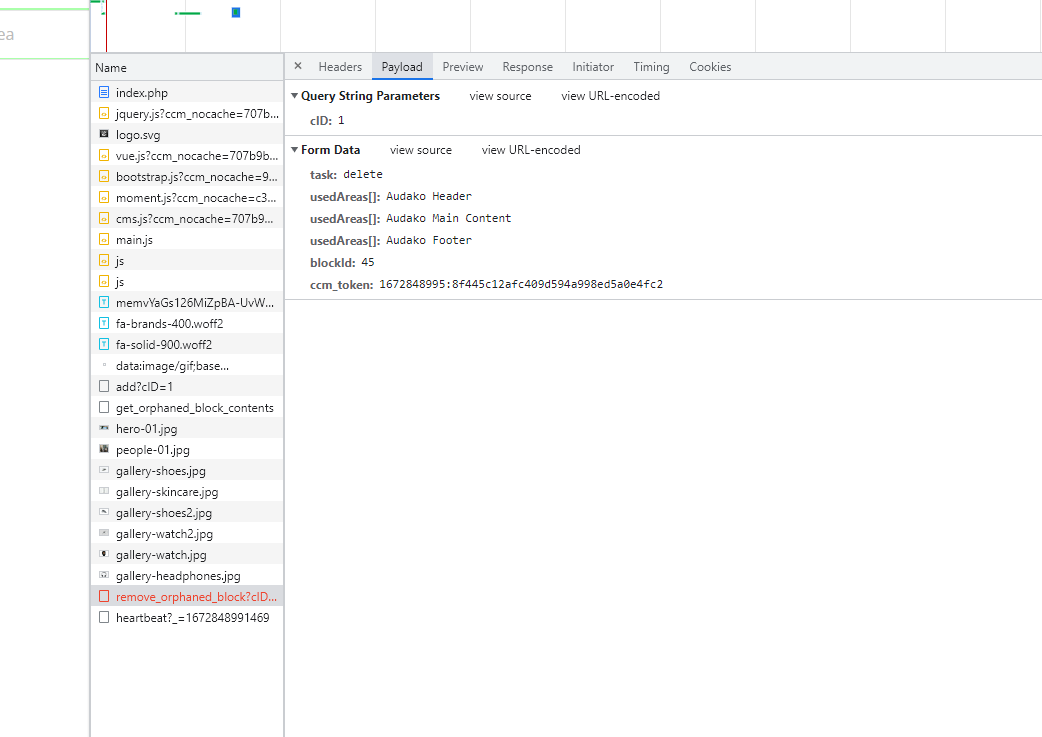Open the Timing tab
This screenshot has width=1042, height=737.
pos(651,66)
